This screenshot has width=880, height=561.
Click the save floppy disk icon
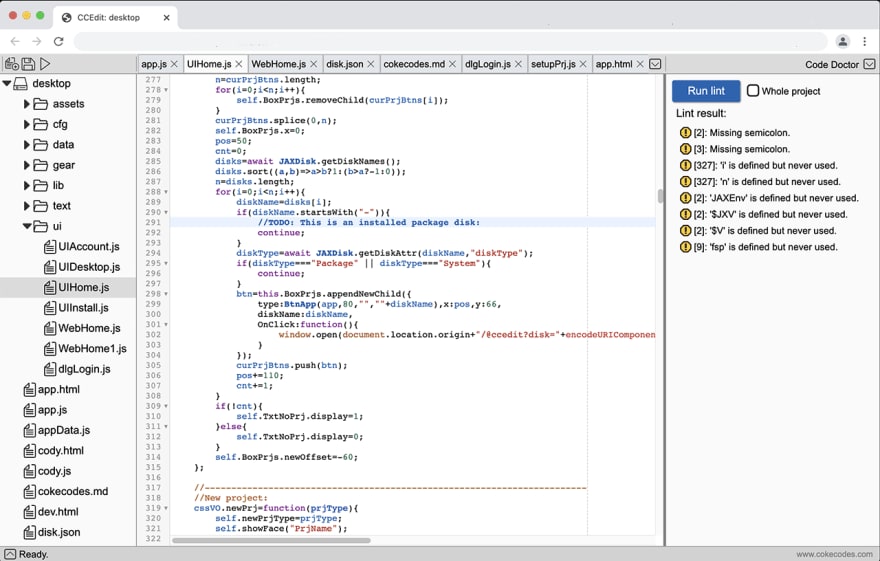[28, 64]
